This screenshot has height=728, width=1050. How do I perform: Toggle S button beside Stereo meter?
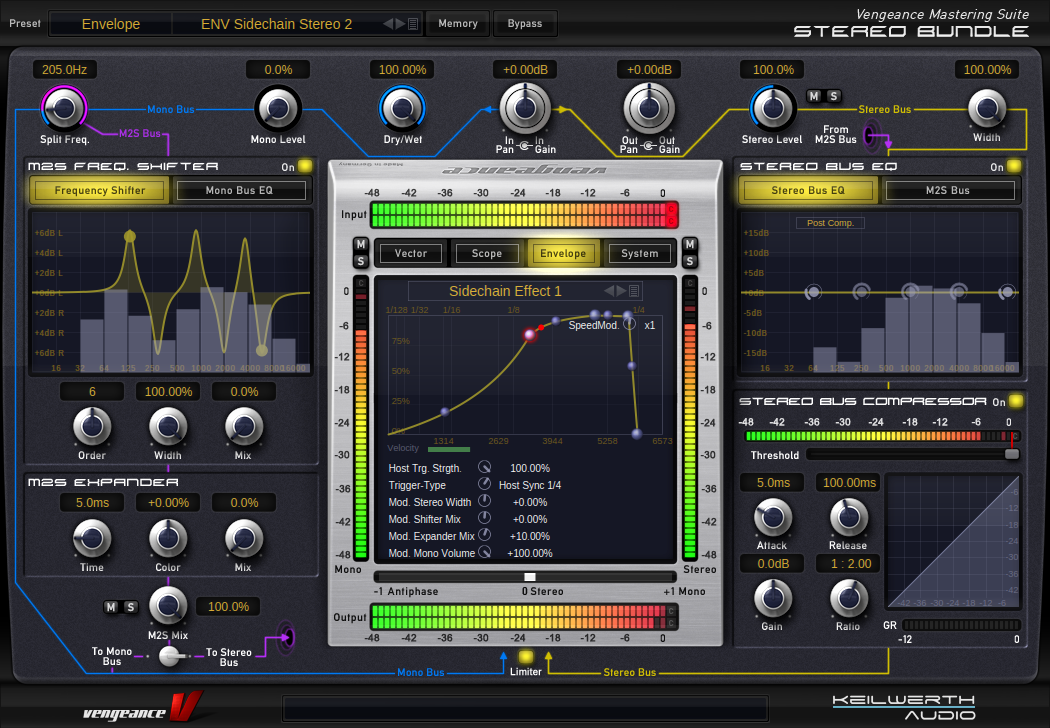tap(690, 261)
